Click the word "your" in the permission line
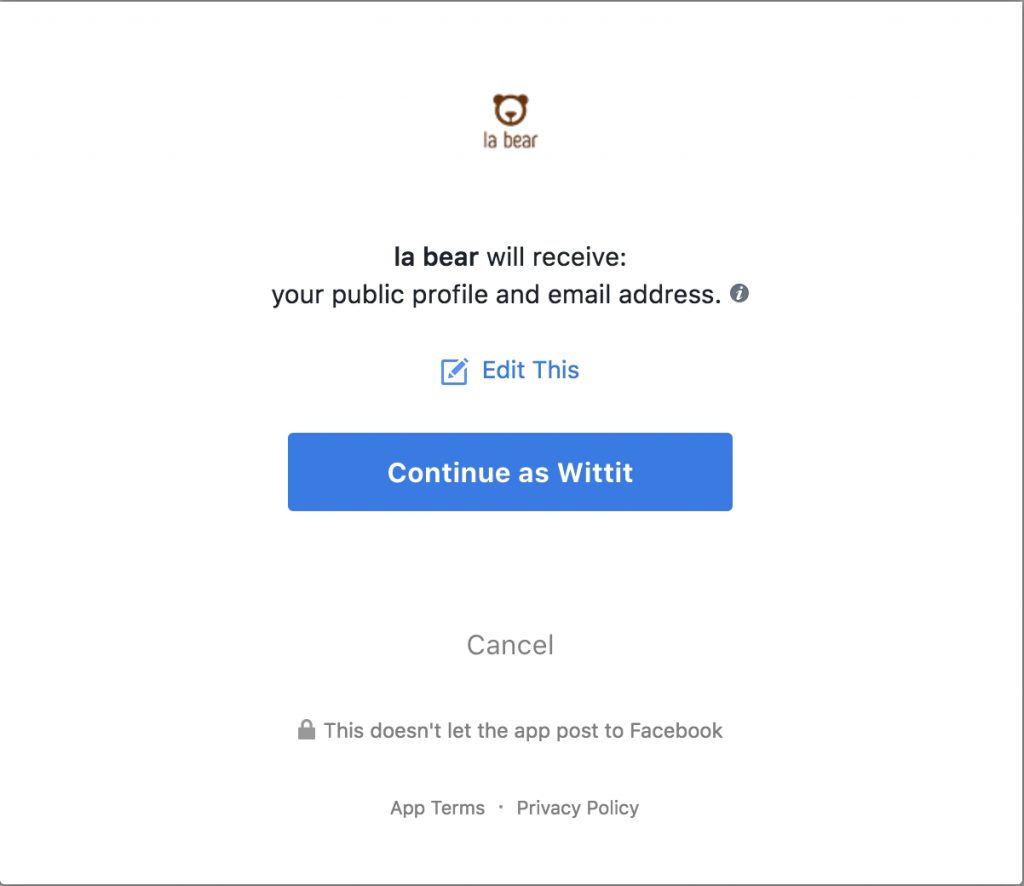1024x886 pixels. pyautogui.click(x=295, y=295)
